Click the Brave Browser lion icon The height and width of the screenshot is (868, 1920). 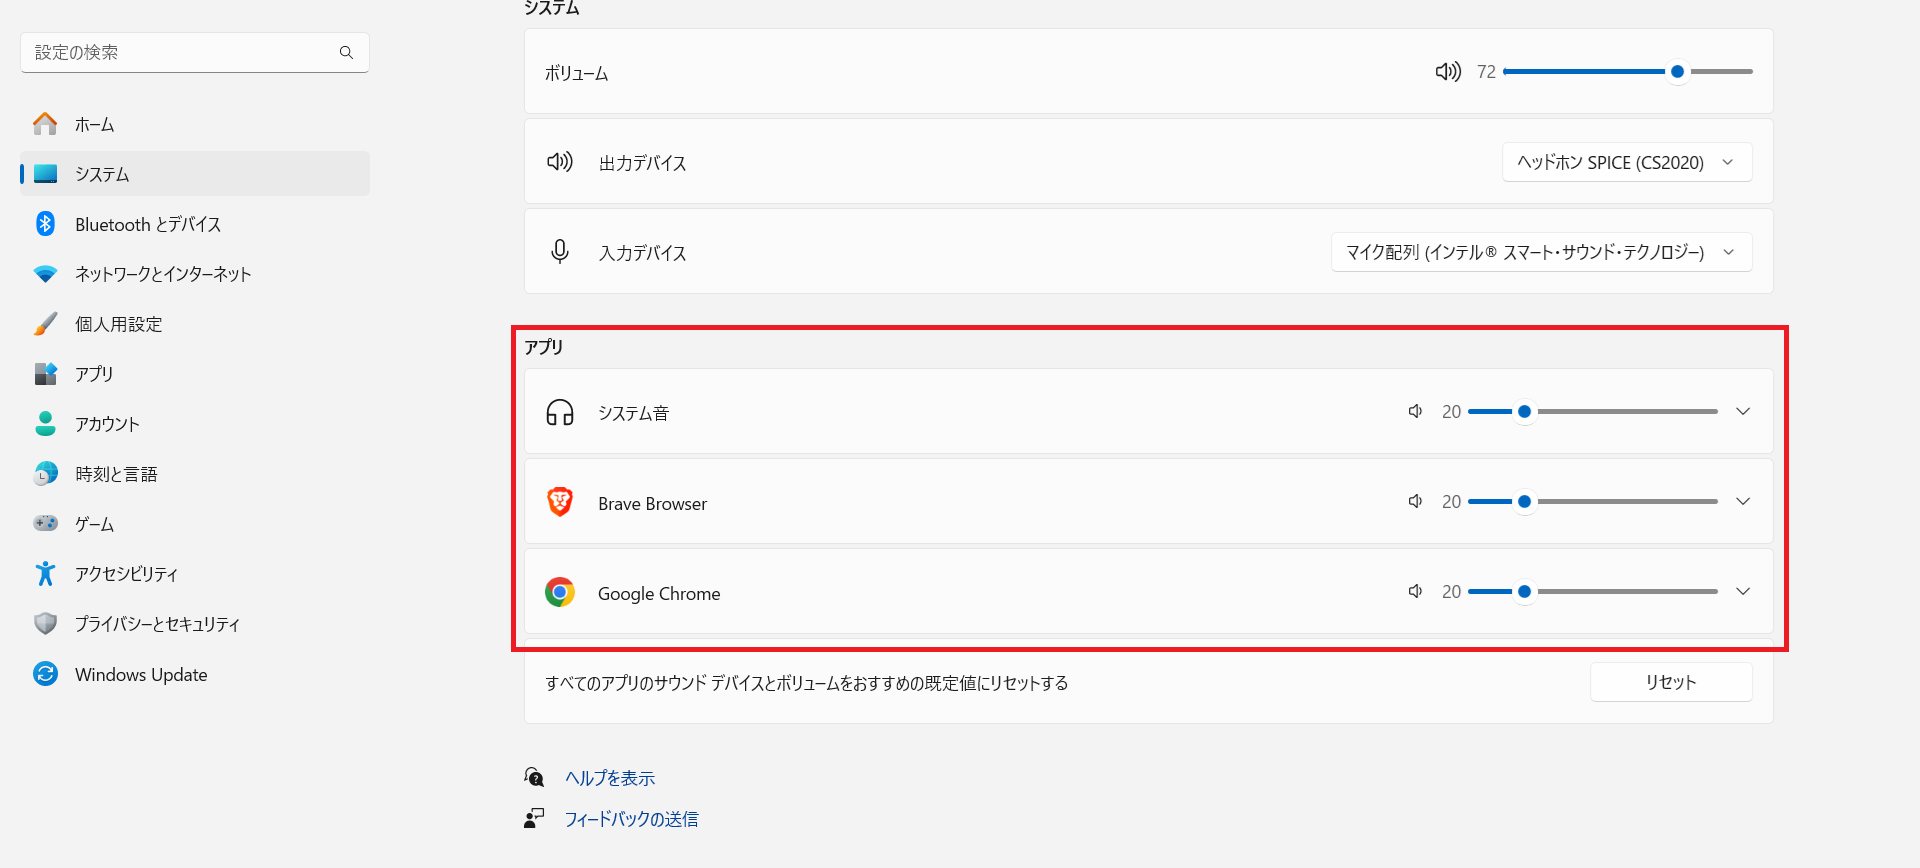click(560, 502)
